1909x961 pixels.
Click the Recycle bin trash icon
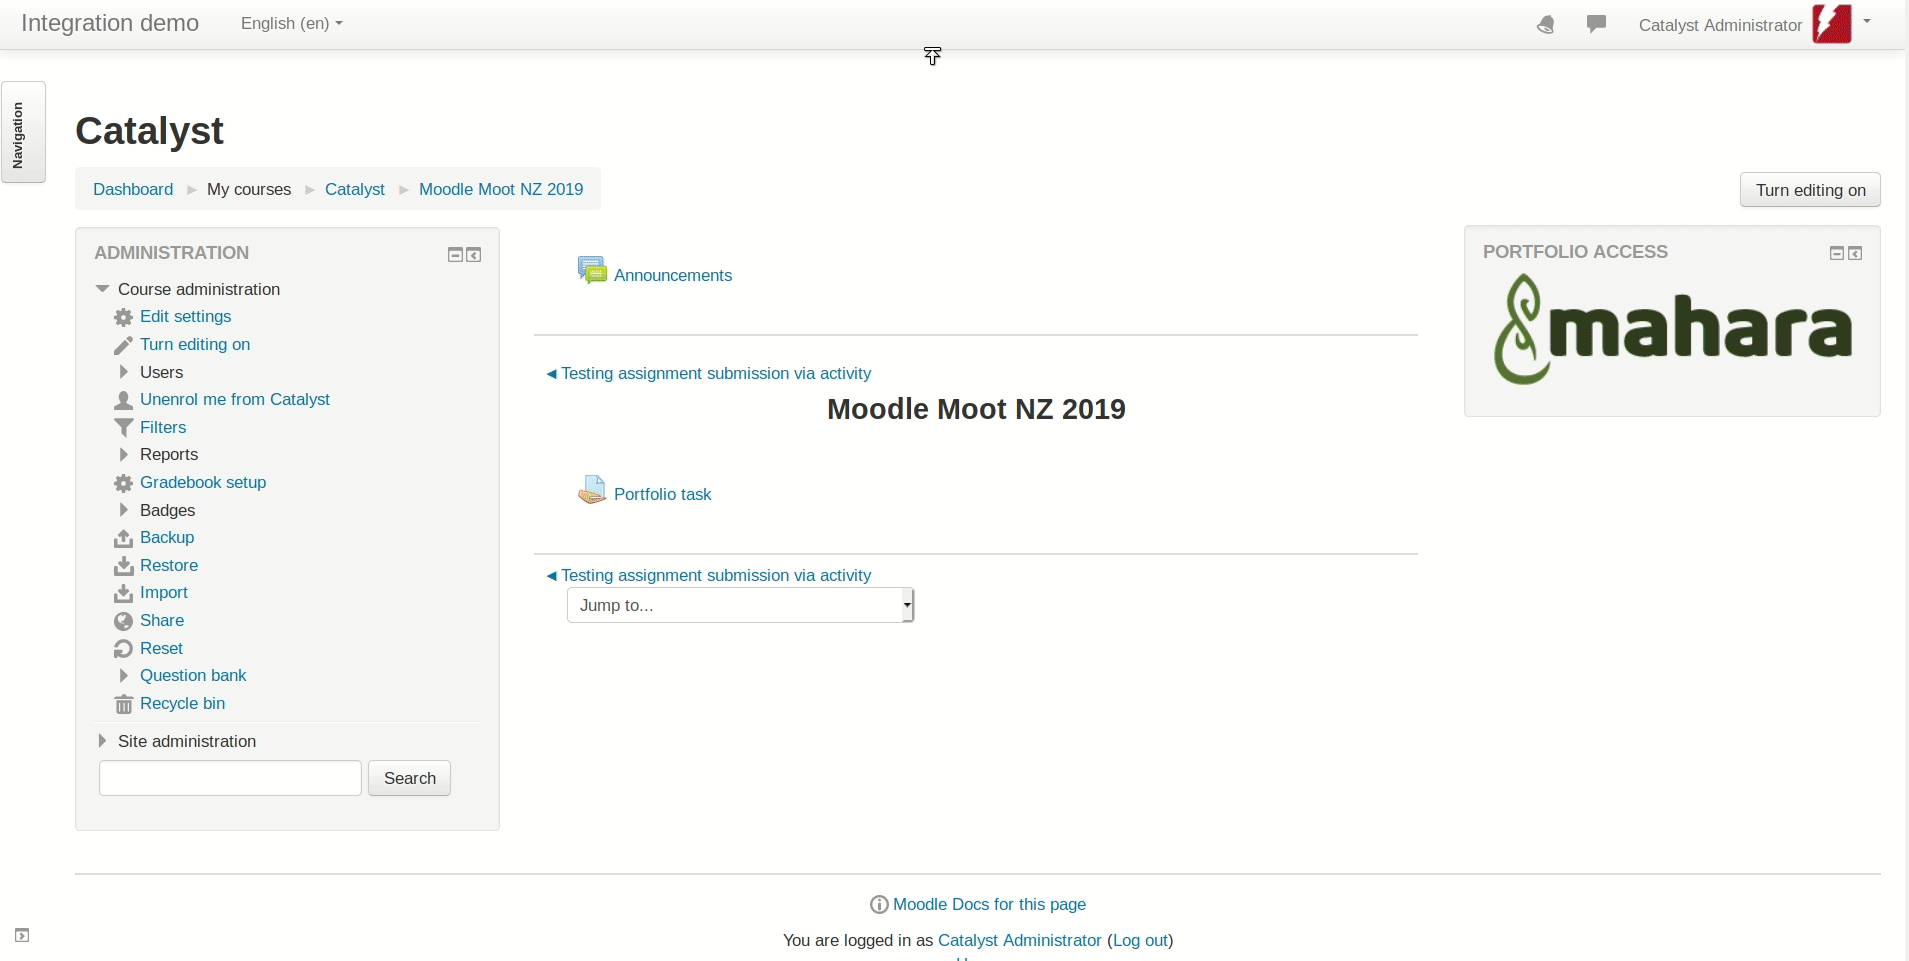coord(124,704)
